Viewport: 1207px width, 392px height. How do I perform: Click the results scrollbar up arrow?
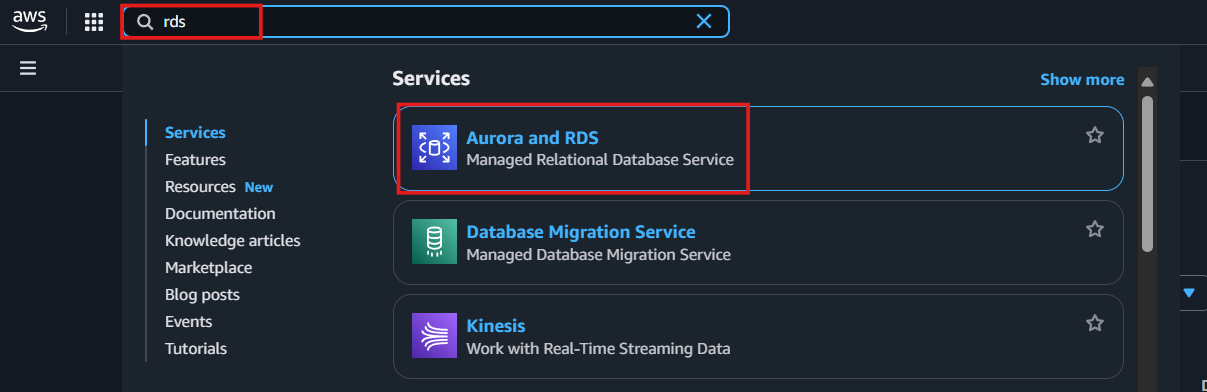pyautogui.click(x=1148, y=81)
